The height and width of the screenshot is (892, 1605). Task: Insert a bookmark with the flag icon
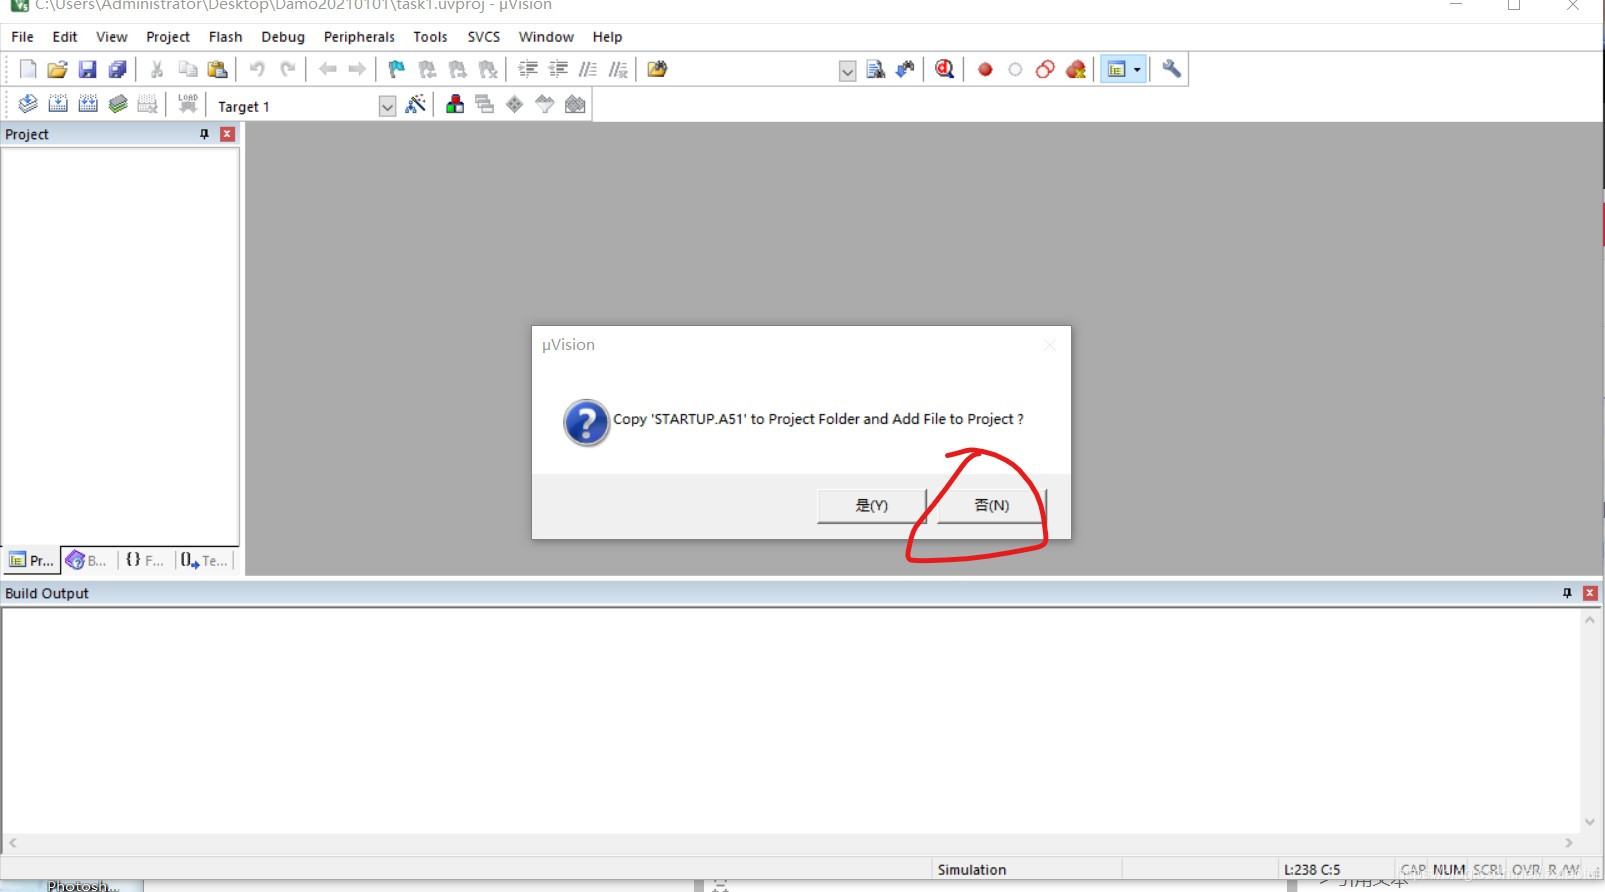[397, 69]
